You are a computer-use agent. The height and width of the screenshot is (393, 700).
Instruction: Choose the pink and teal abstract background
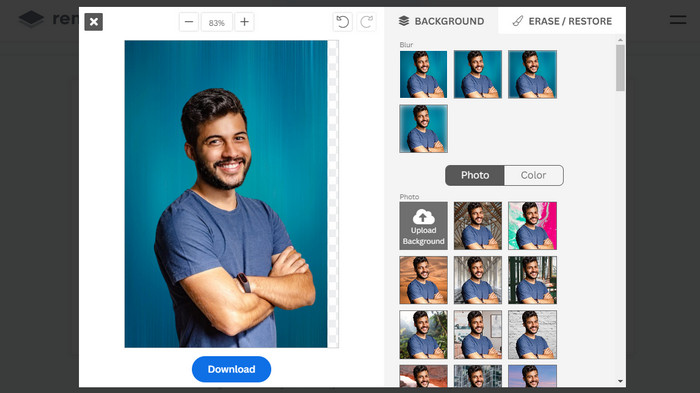pyautogui.click(x=532, y=226)
